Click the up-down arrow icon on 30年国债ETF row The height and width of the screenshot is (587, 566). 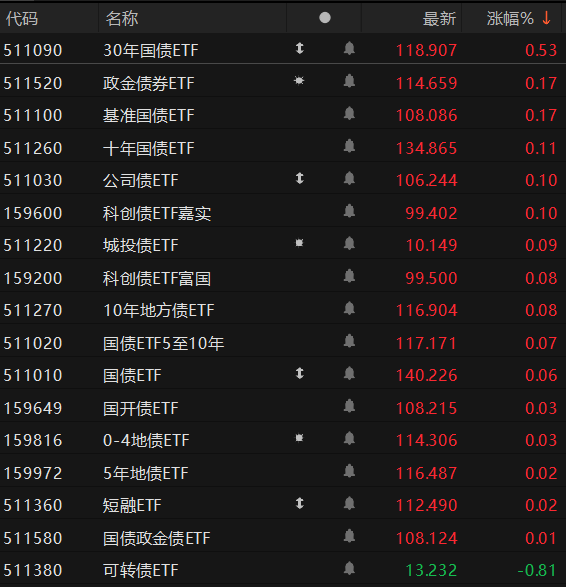click(299, 48)
